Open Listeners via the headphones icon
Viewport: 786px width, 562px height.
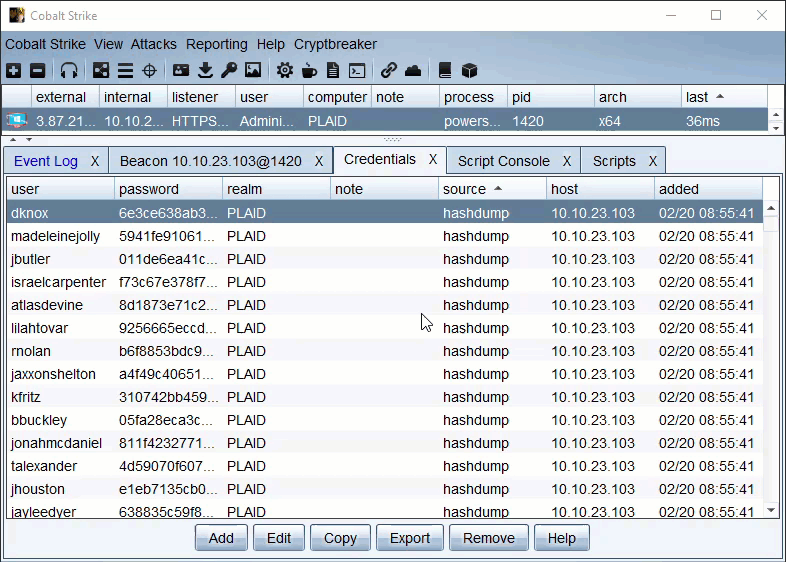pos(69,71)
